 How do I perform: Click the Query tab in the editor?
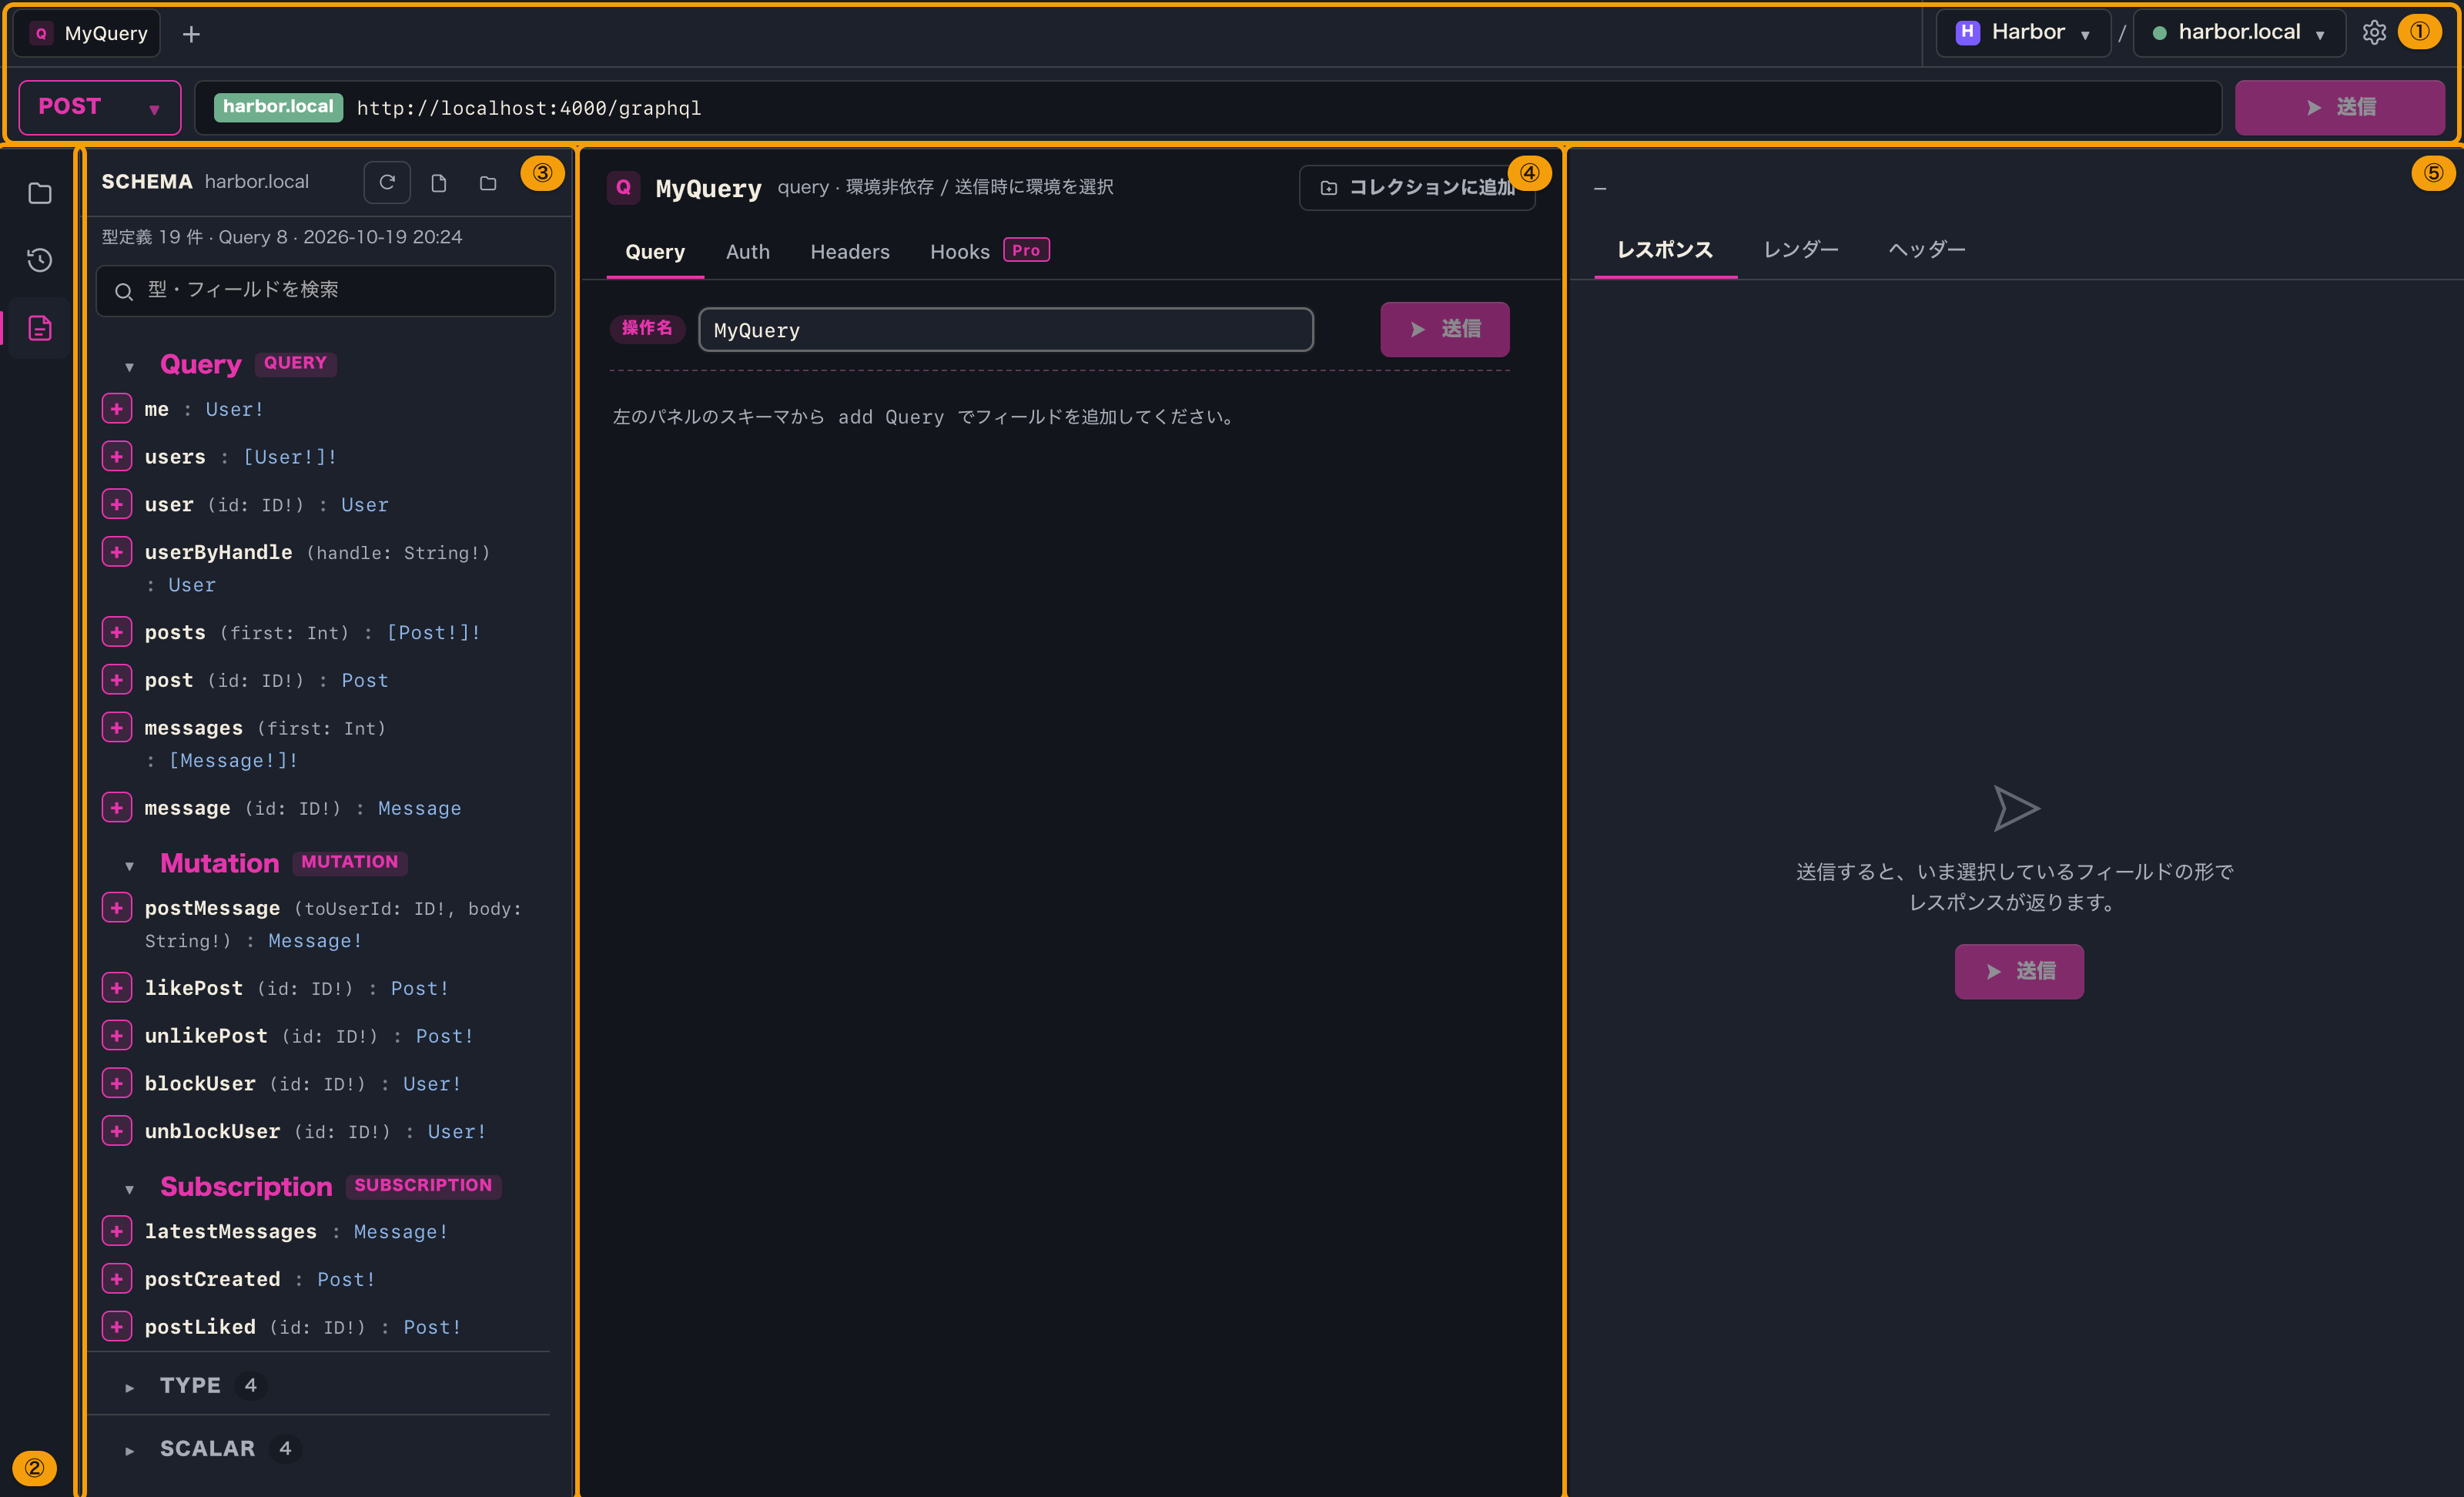point(655,252)
